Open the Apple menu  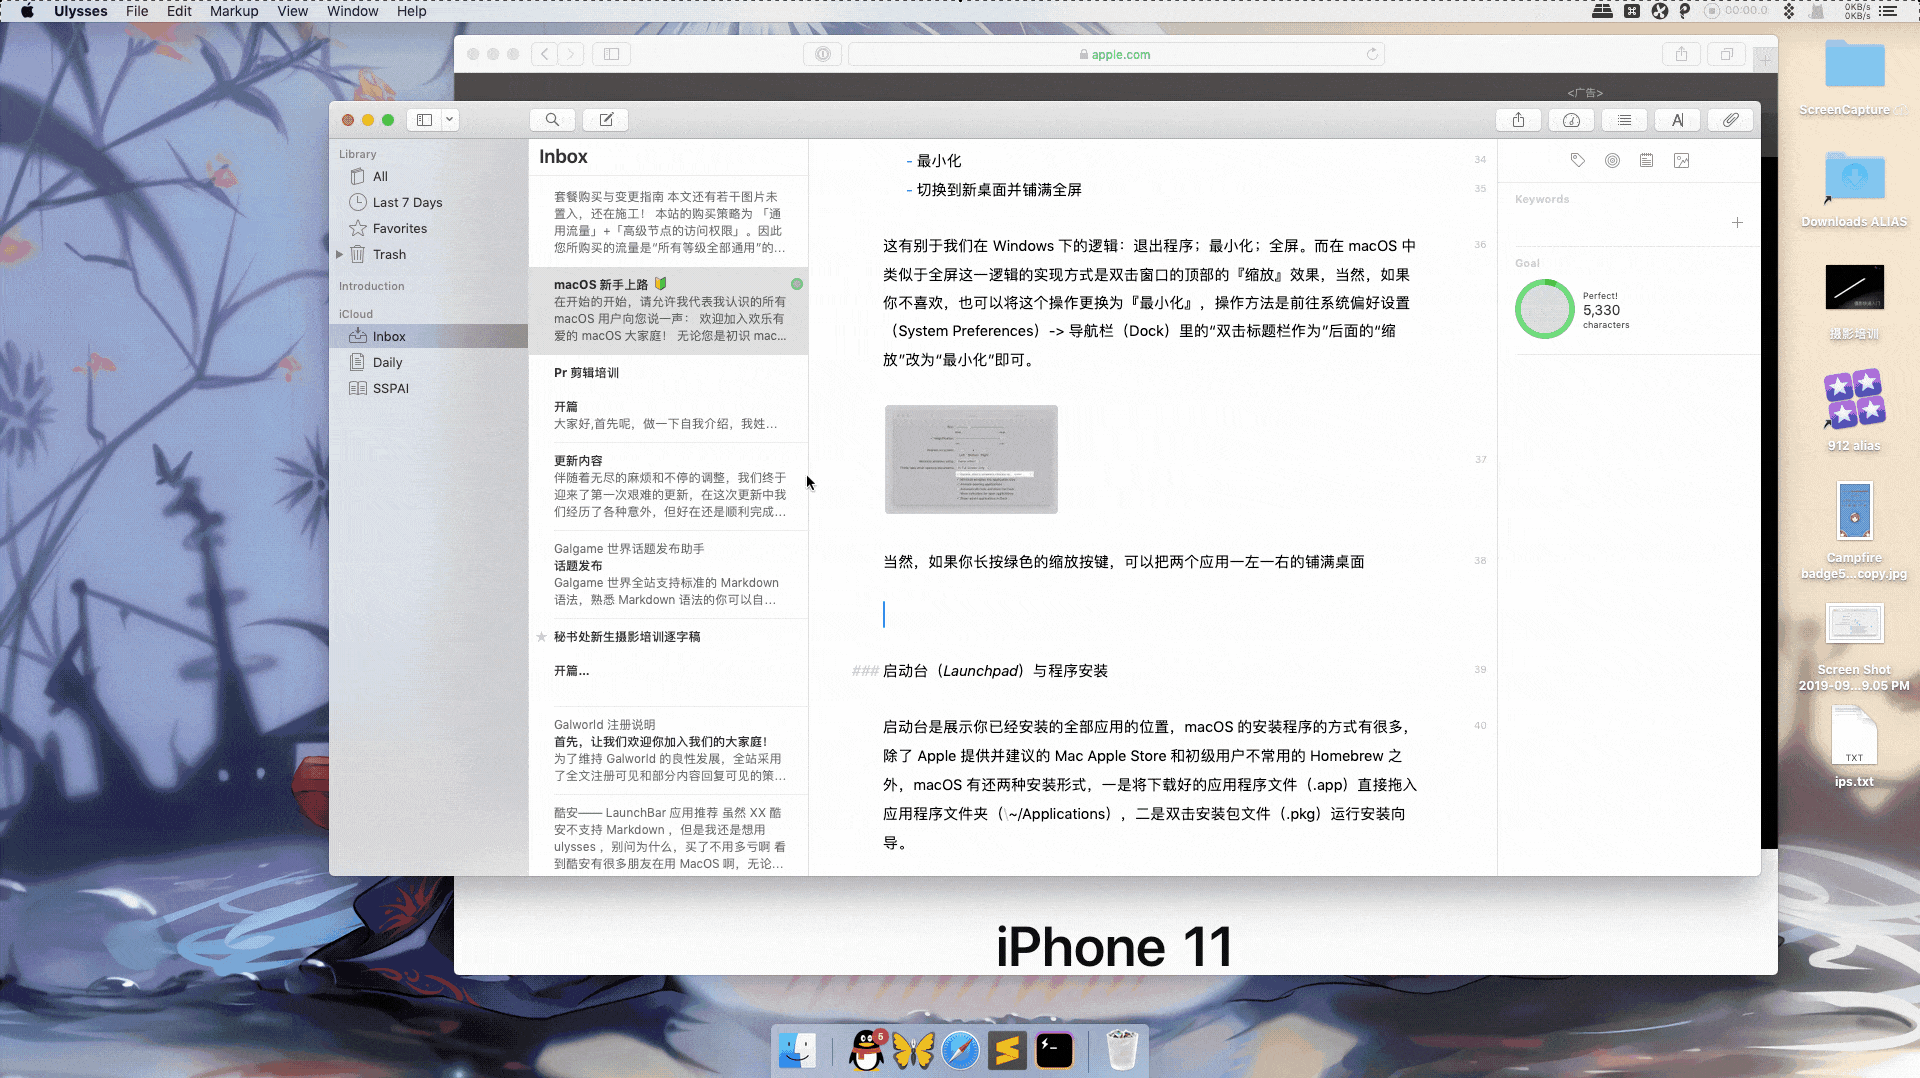(27, 11)
